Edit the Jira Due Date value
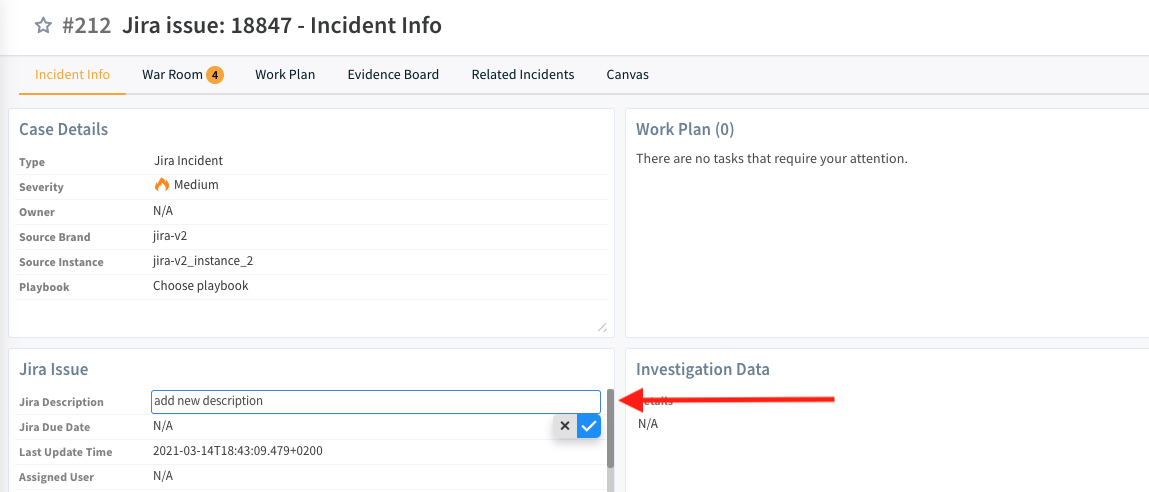1149x492 pixels. click(x=164, y=426)
